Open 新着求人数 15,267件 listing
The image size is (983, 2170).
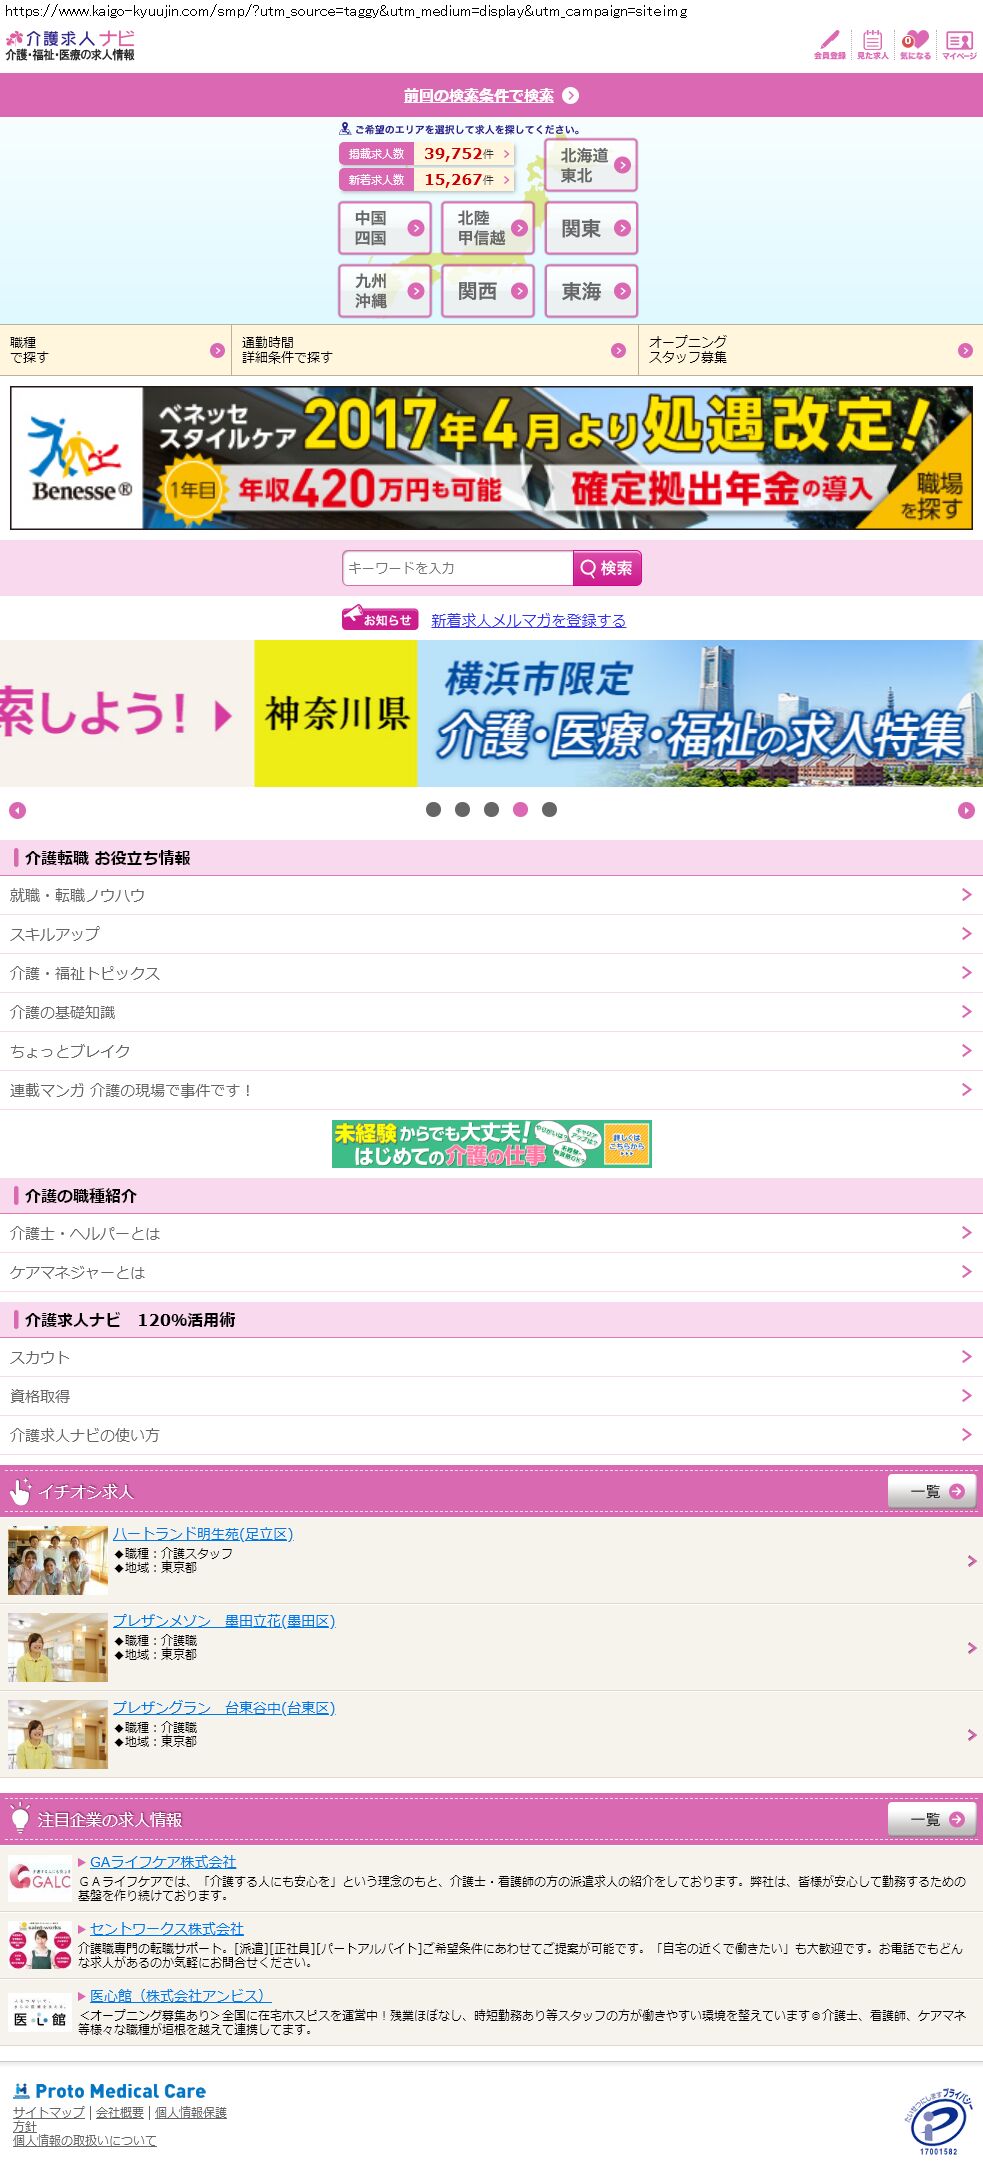click(x=427, y=180)
